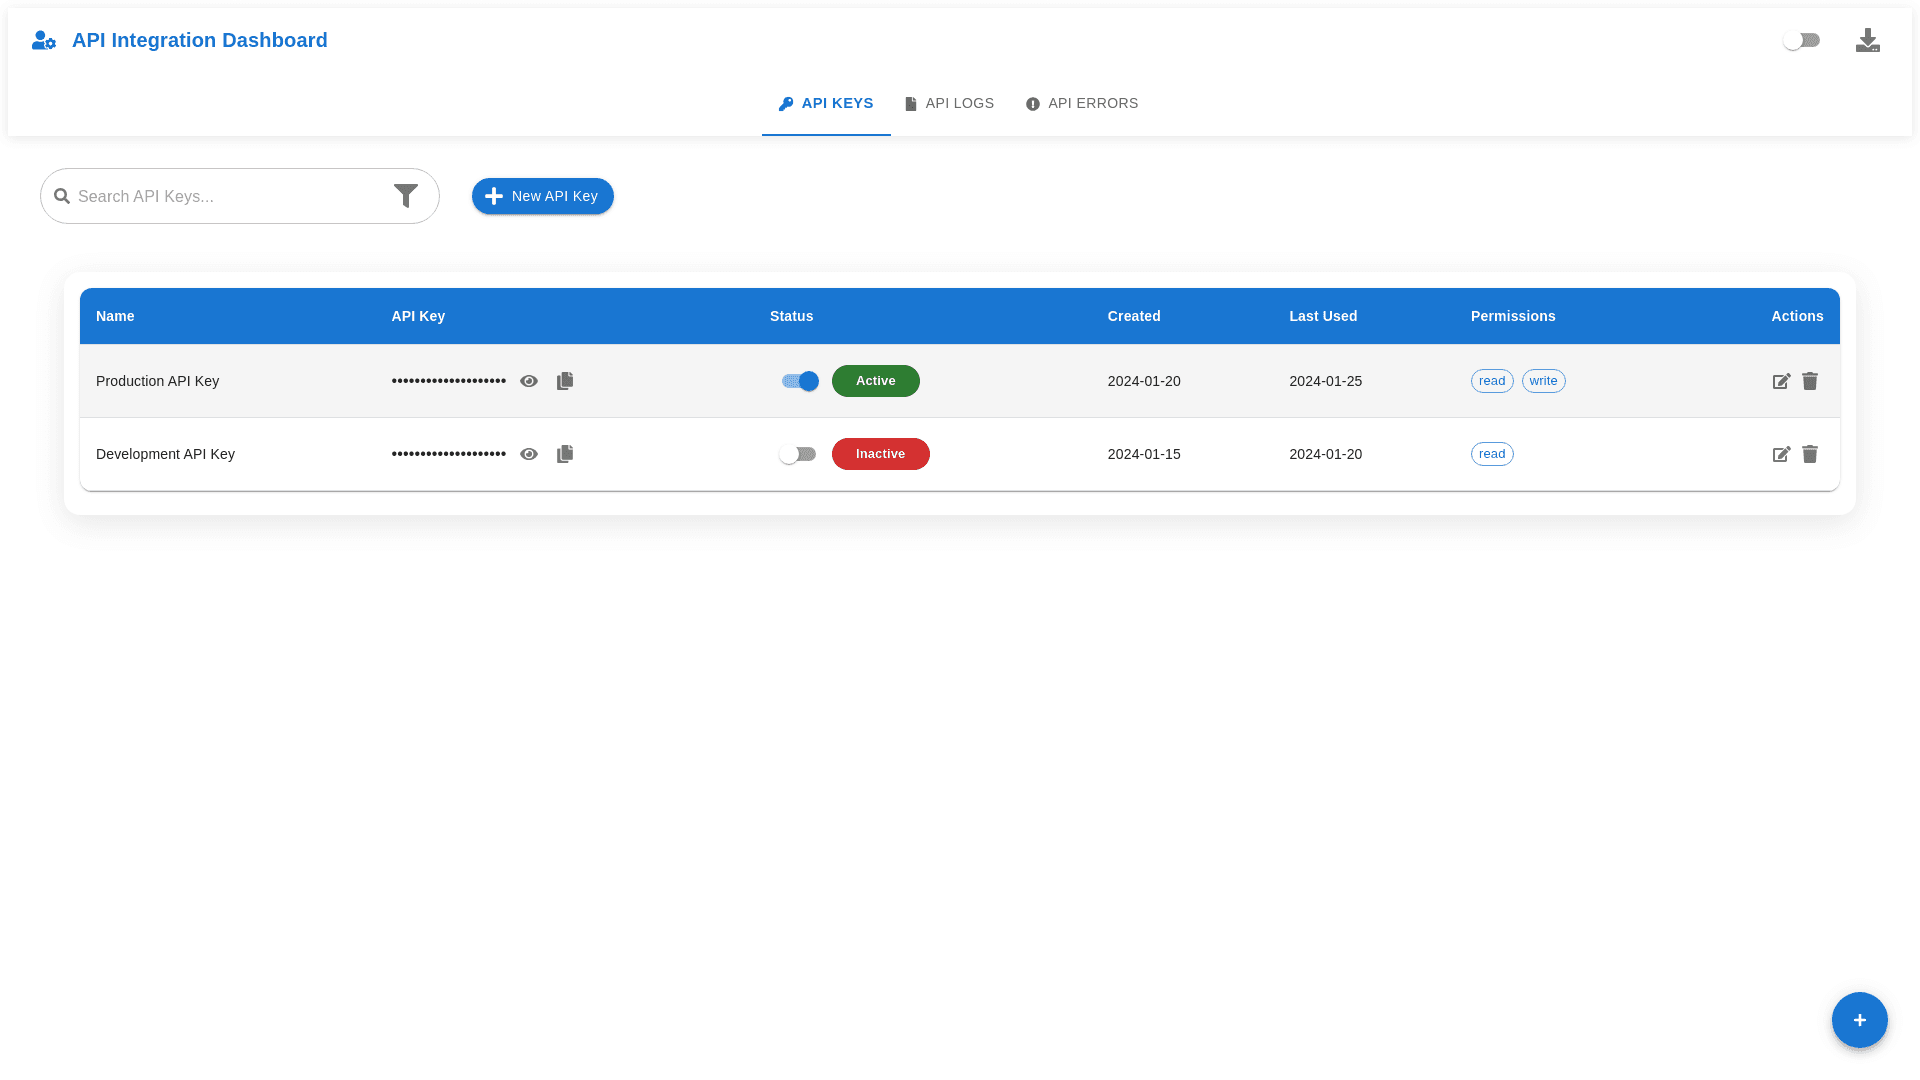Copy the Development API Key value
This screenshot has height=1080, width=1920.
pyautogui.click(x=565, y=454)
